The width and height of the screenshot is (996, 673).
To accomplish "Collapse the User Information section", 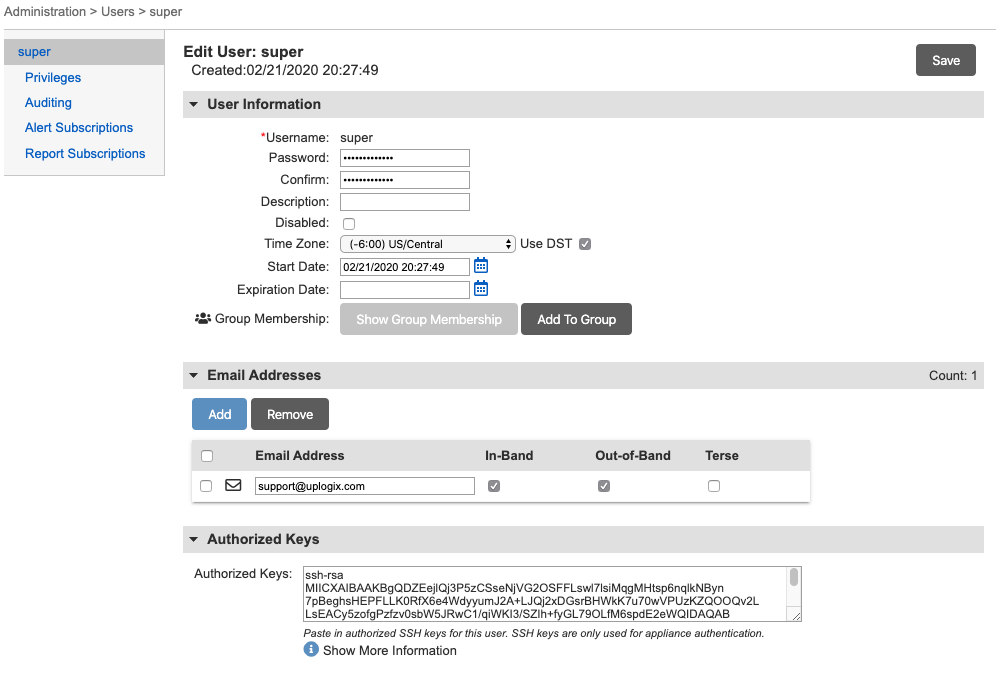I will 193,104.
